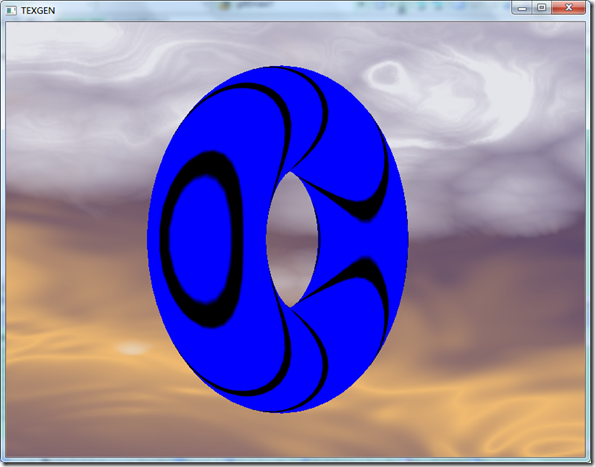Click the TEXGEN title text
Viewport: 595px width, 467px height.
(38, 11)
